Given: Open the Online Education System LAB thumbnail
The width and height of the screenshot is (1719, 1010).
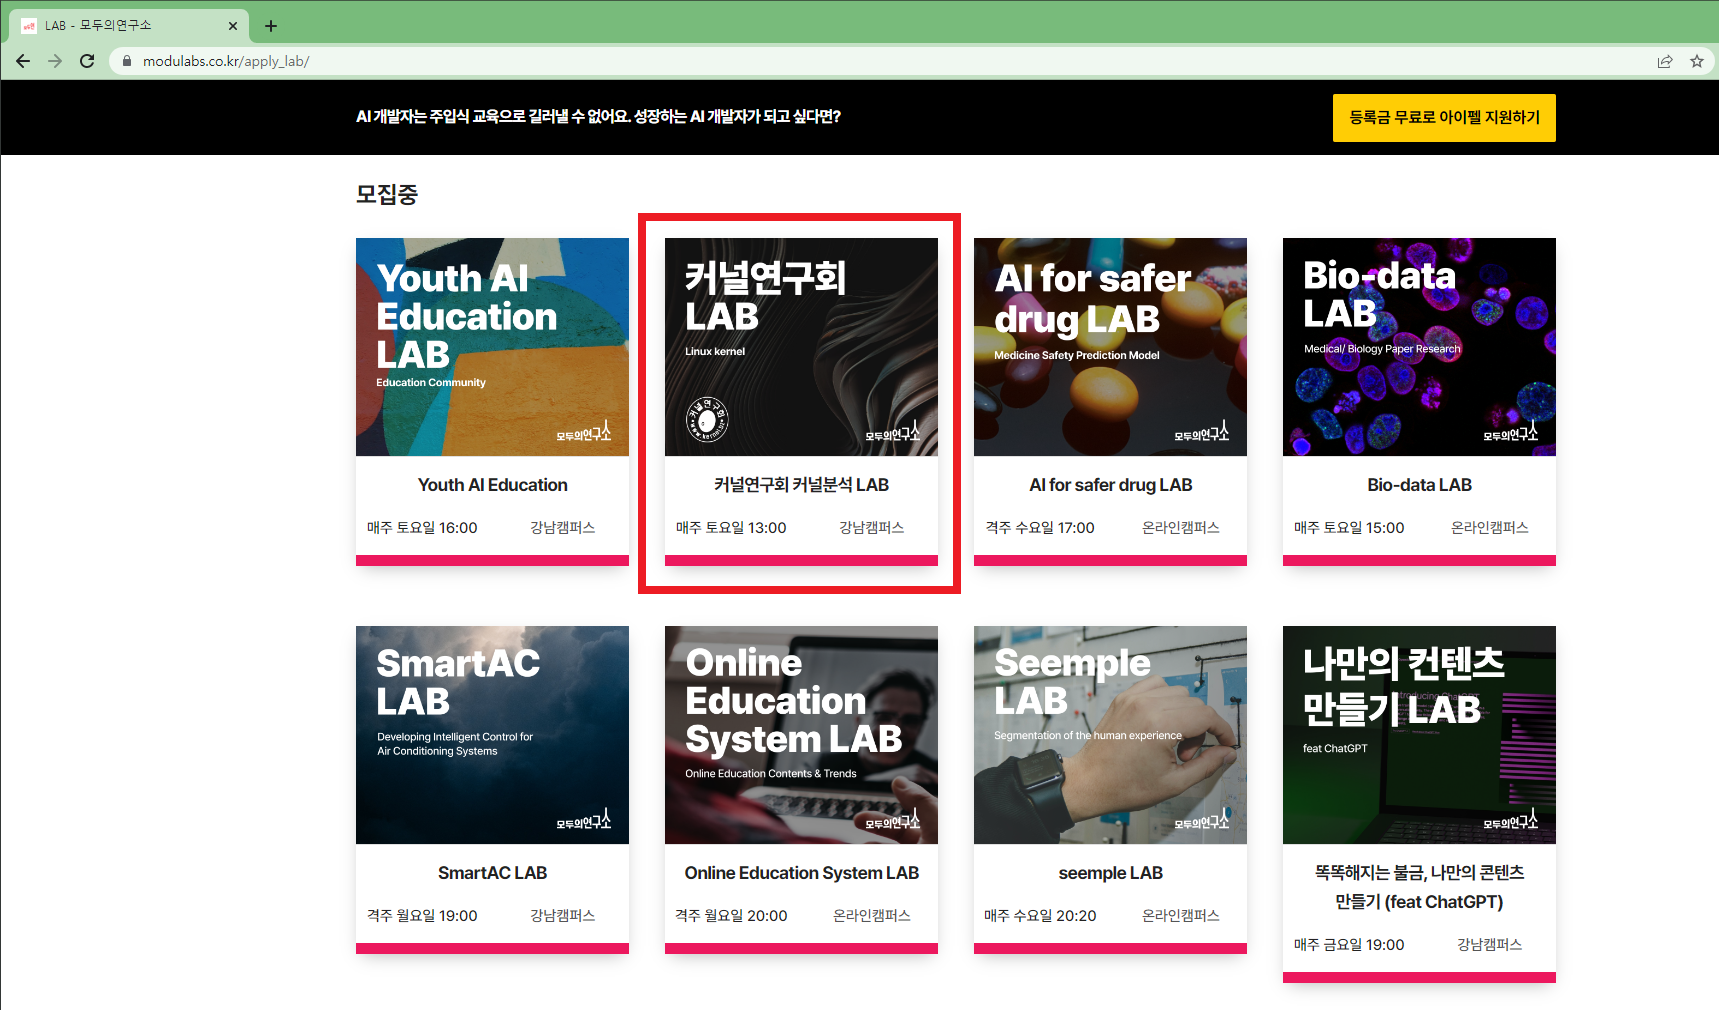Looking at the screenshot, I should coord(801,735).
